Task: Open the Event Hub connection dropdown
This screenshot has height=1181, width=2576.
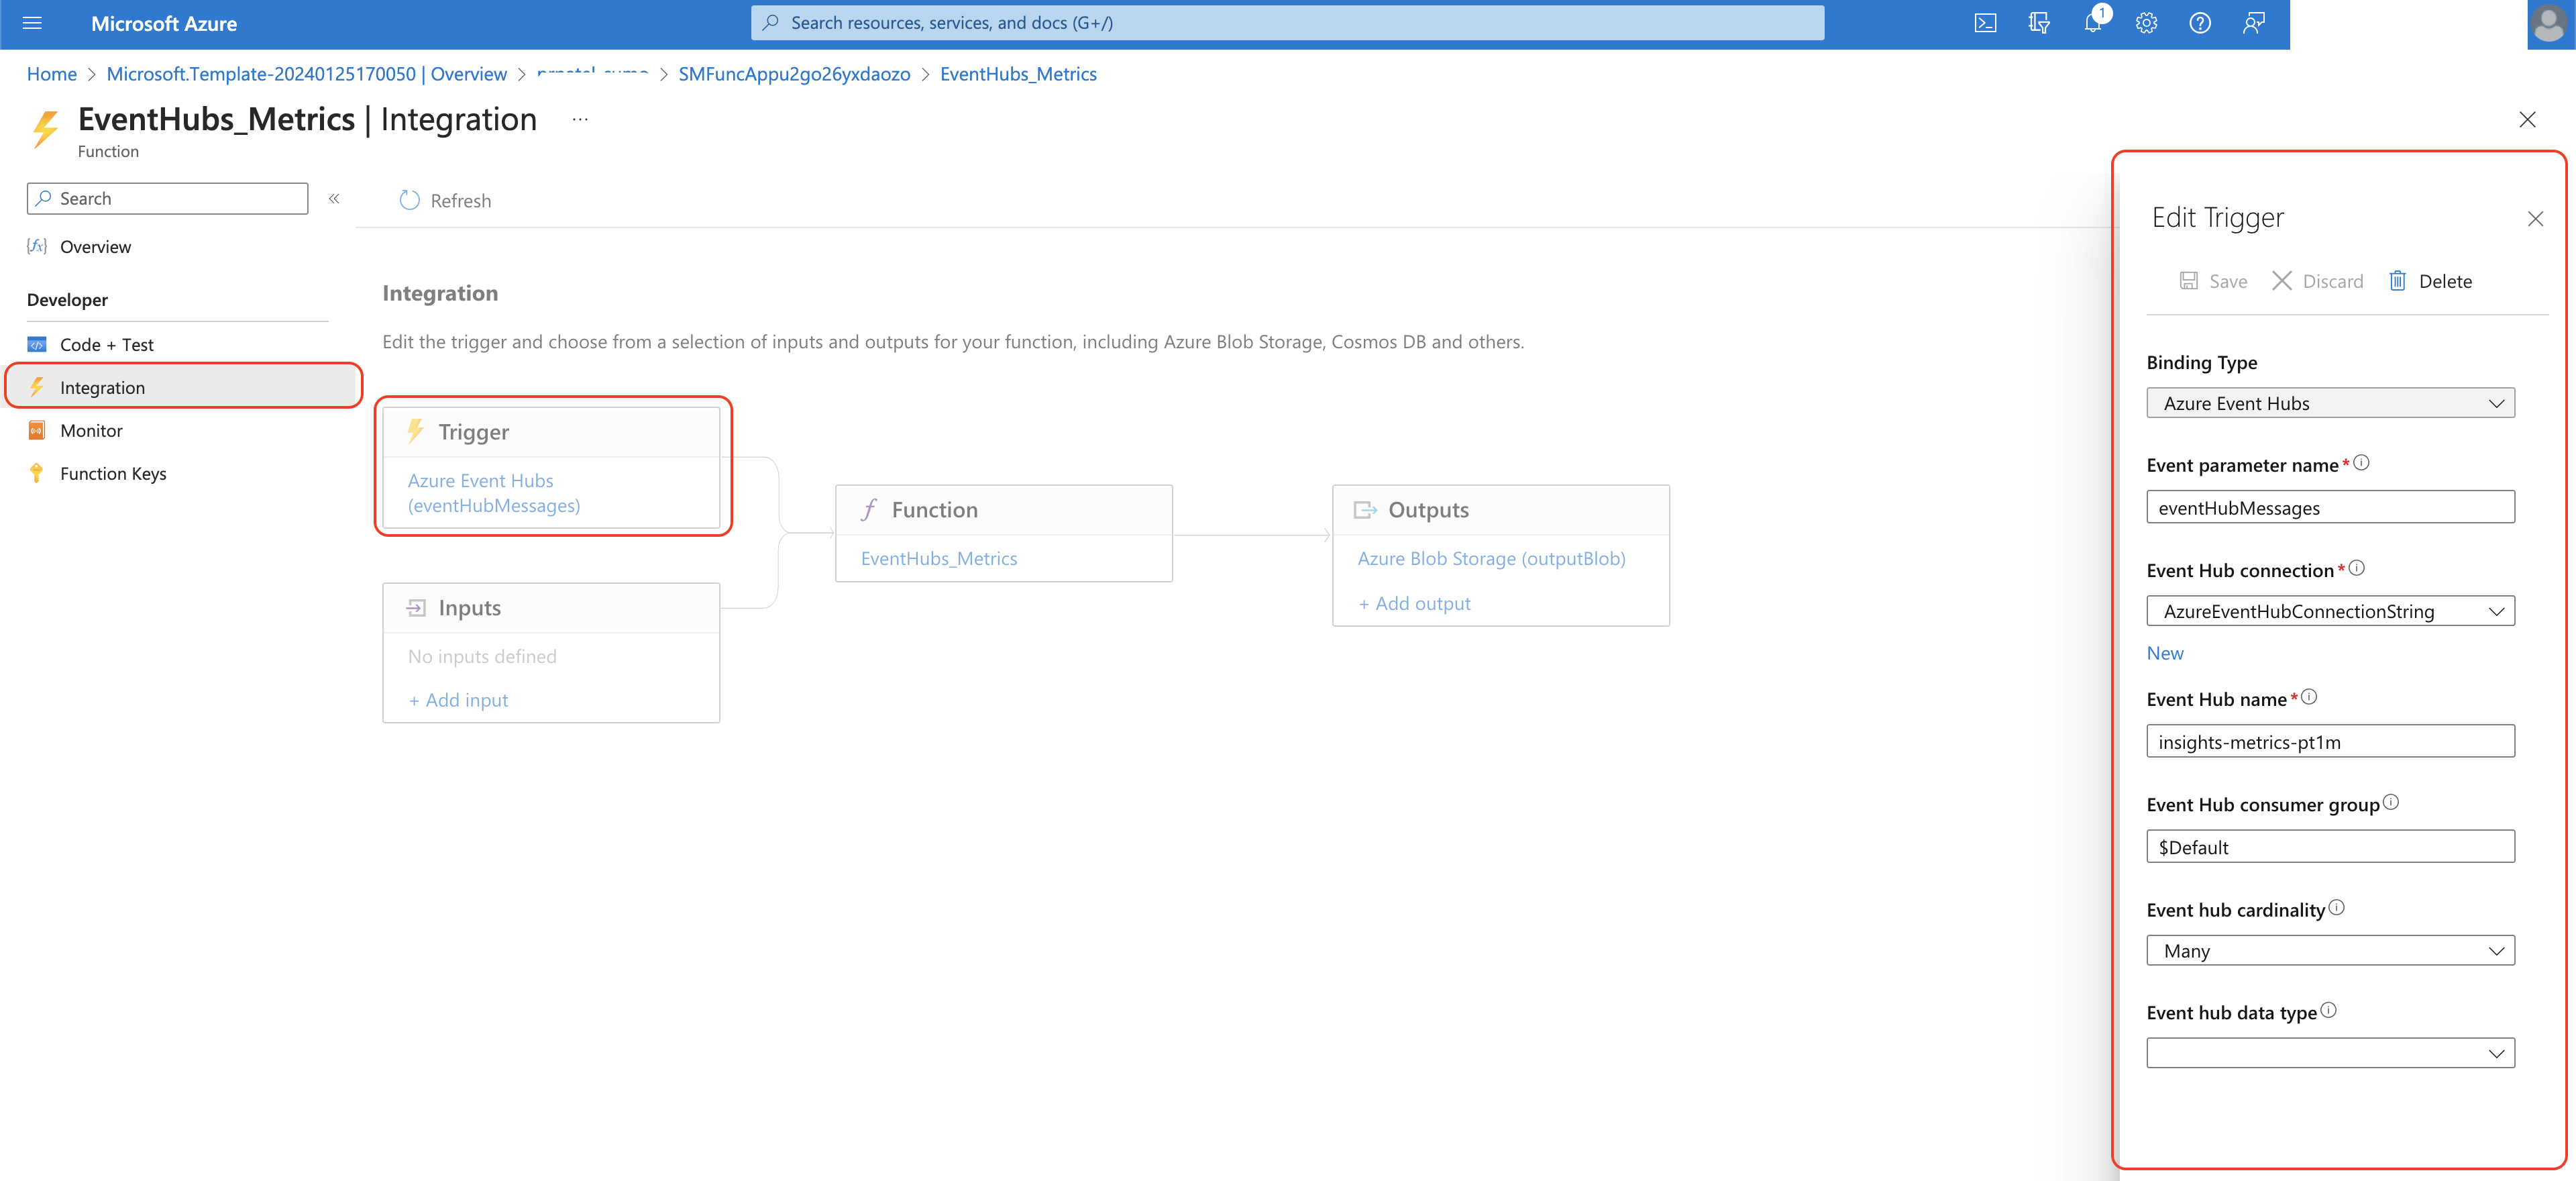Action: [x=2329, y=611]
